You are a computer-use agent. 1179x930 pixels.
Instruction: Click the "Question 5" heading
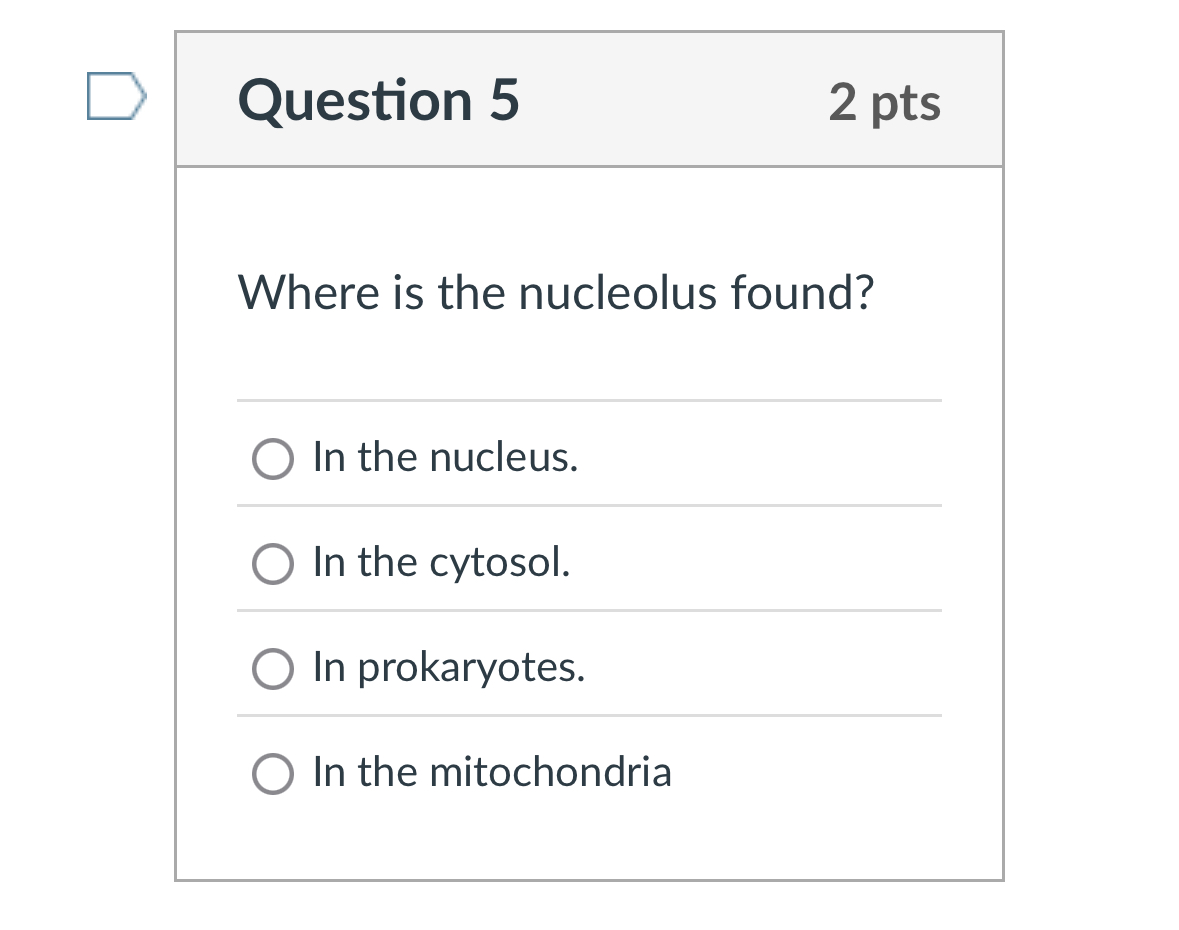point(379,101)
